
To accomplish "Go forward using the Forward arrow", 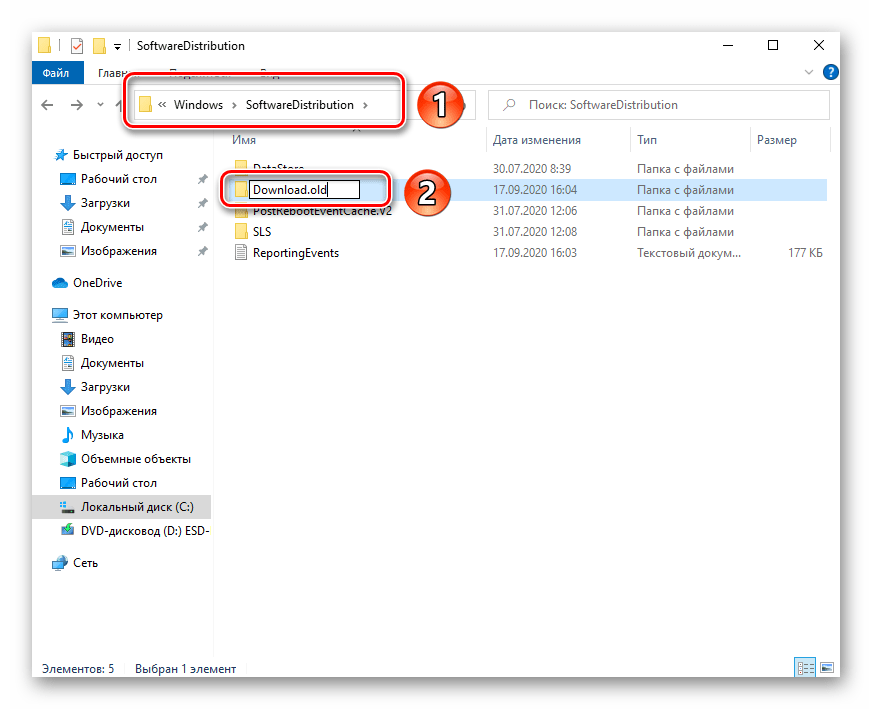I will coord(76,105).
